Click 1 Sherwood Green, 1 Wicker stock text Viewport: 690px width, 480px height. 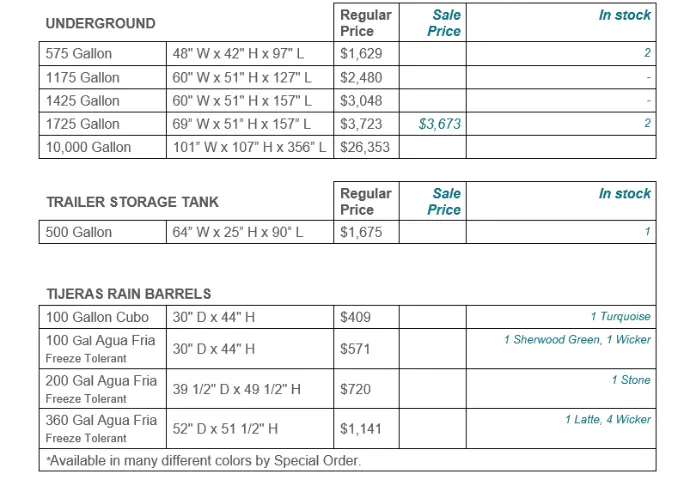[577, 340]
